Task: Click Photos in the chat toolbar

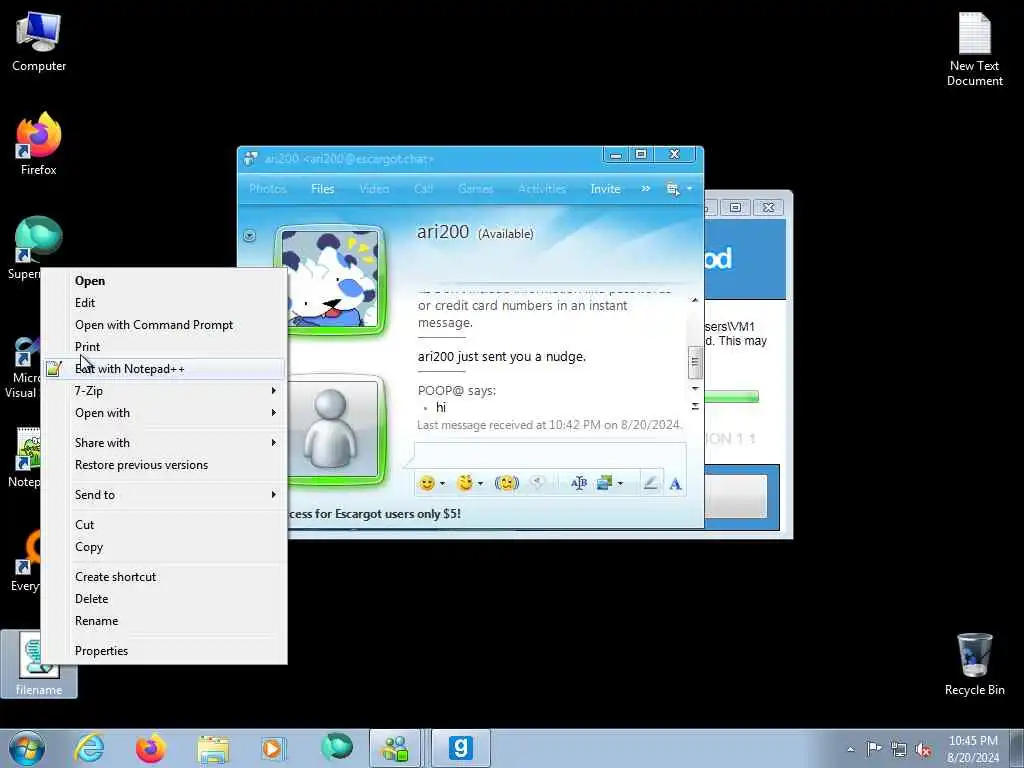Action: 268,189
